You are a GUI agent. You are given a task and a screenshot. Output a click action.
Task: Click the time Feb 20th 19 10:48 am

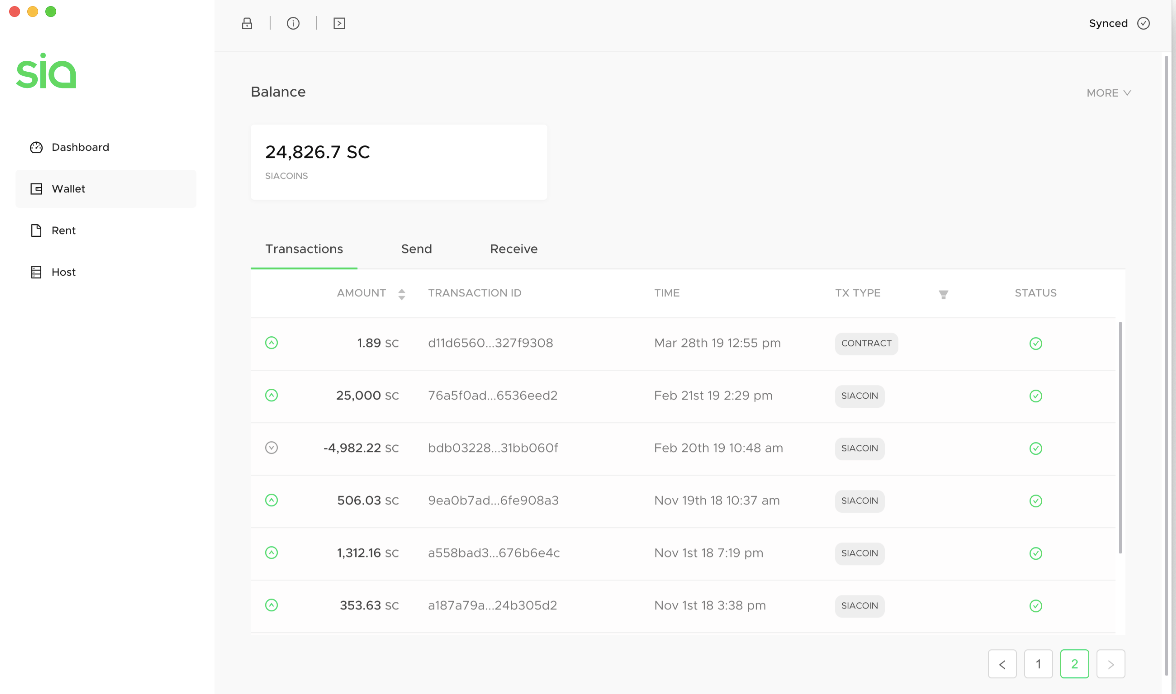(x=718, y=448)
